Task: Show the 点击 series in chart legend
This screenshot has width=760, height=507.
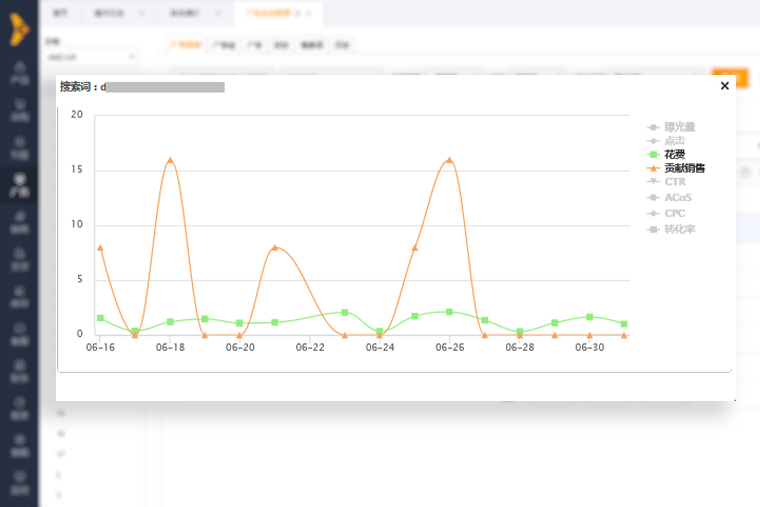Action: pos(673,141)
